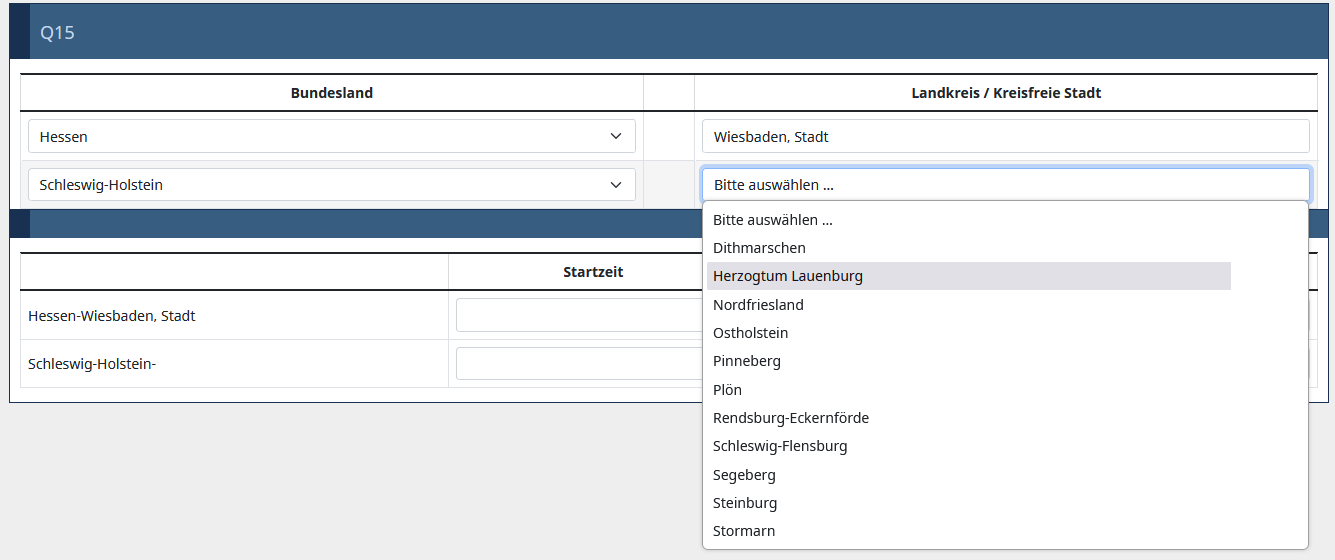Open the Hessen Bundesland dropdown

[331, 136]
